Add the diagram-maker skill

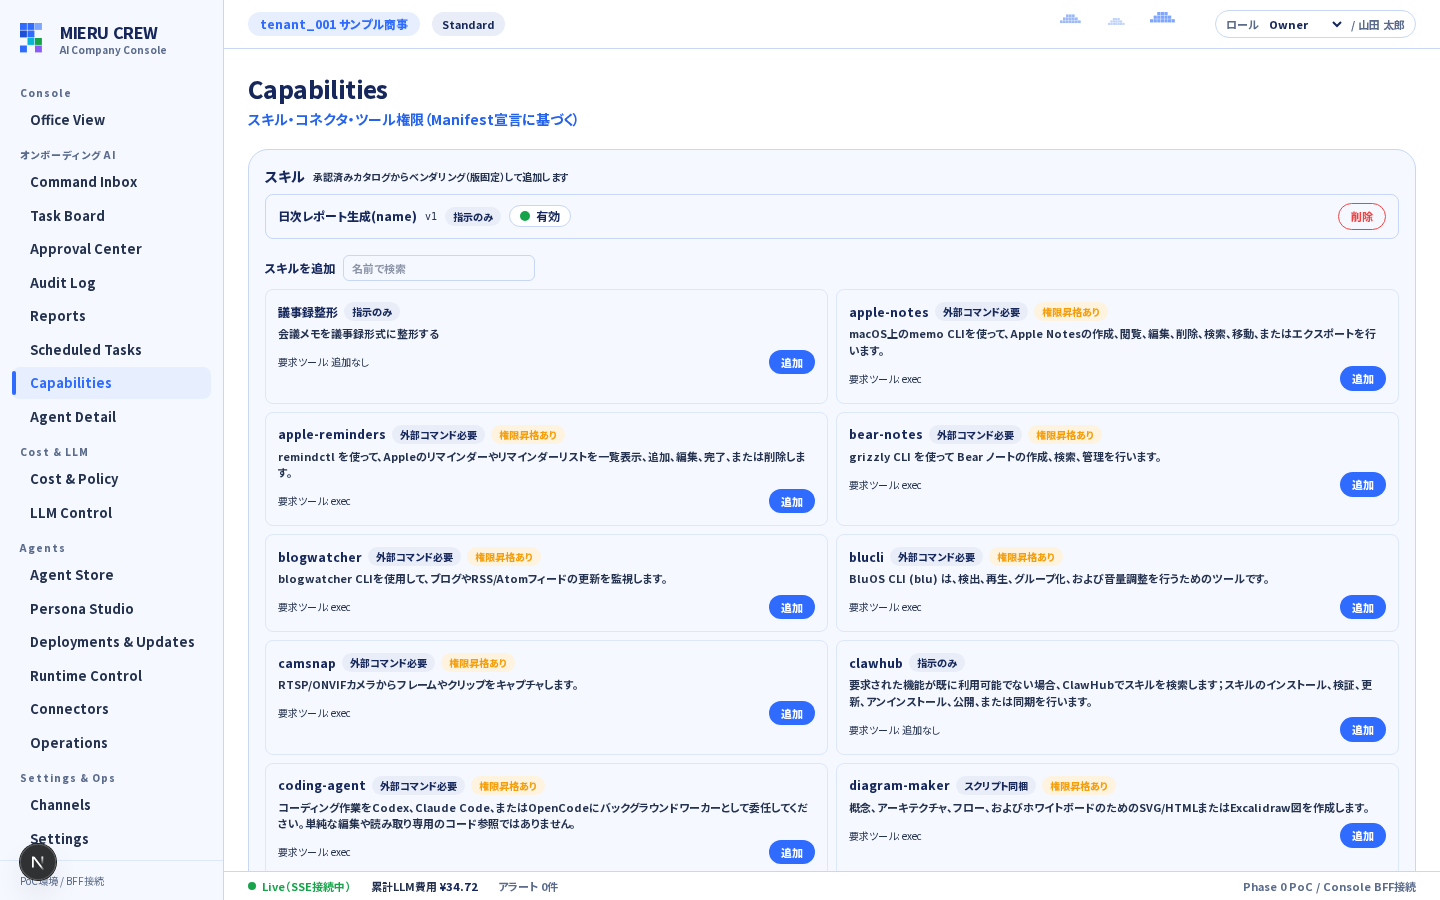pos(1363,835)
